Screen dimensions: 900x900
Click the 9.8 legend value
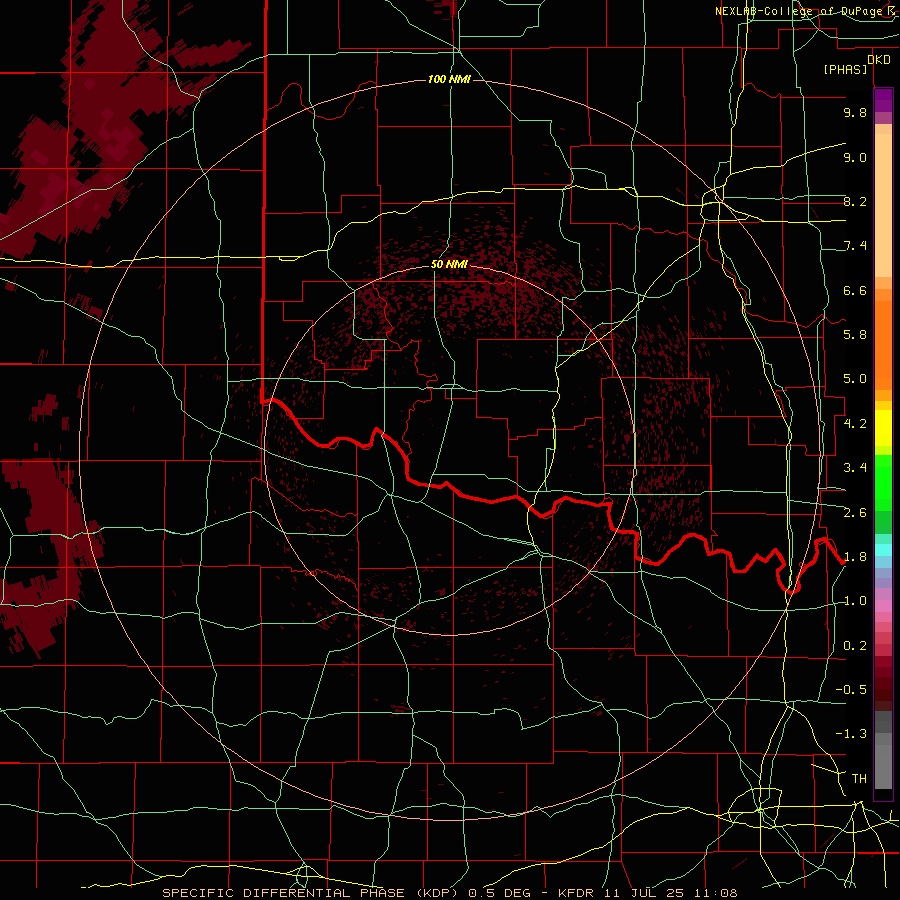click(855, 112)
